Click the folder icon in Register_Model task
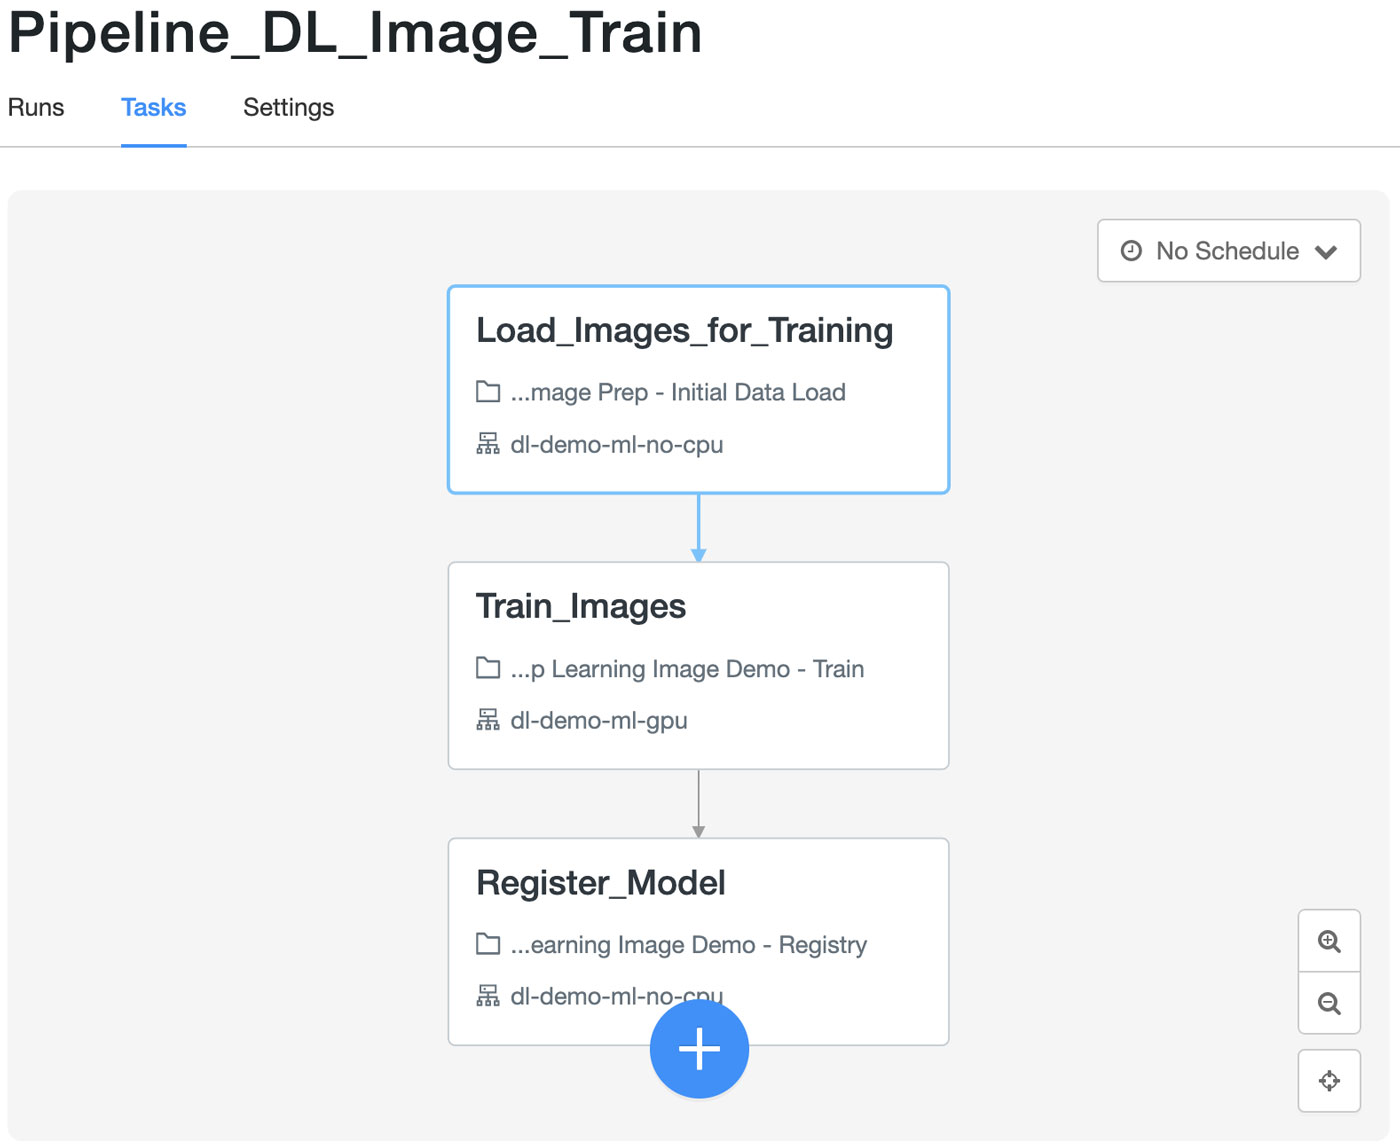 [x=488, y=944]
